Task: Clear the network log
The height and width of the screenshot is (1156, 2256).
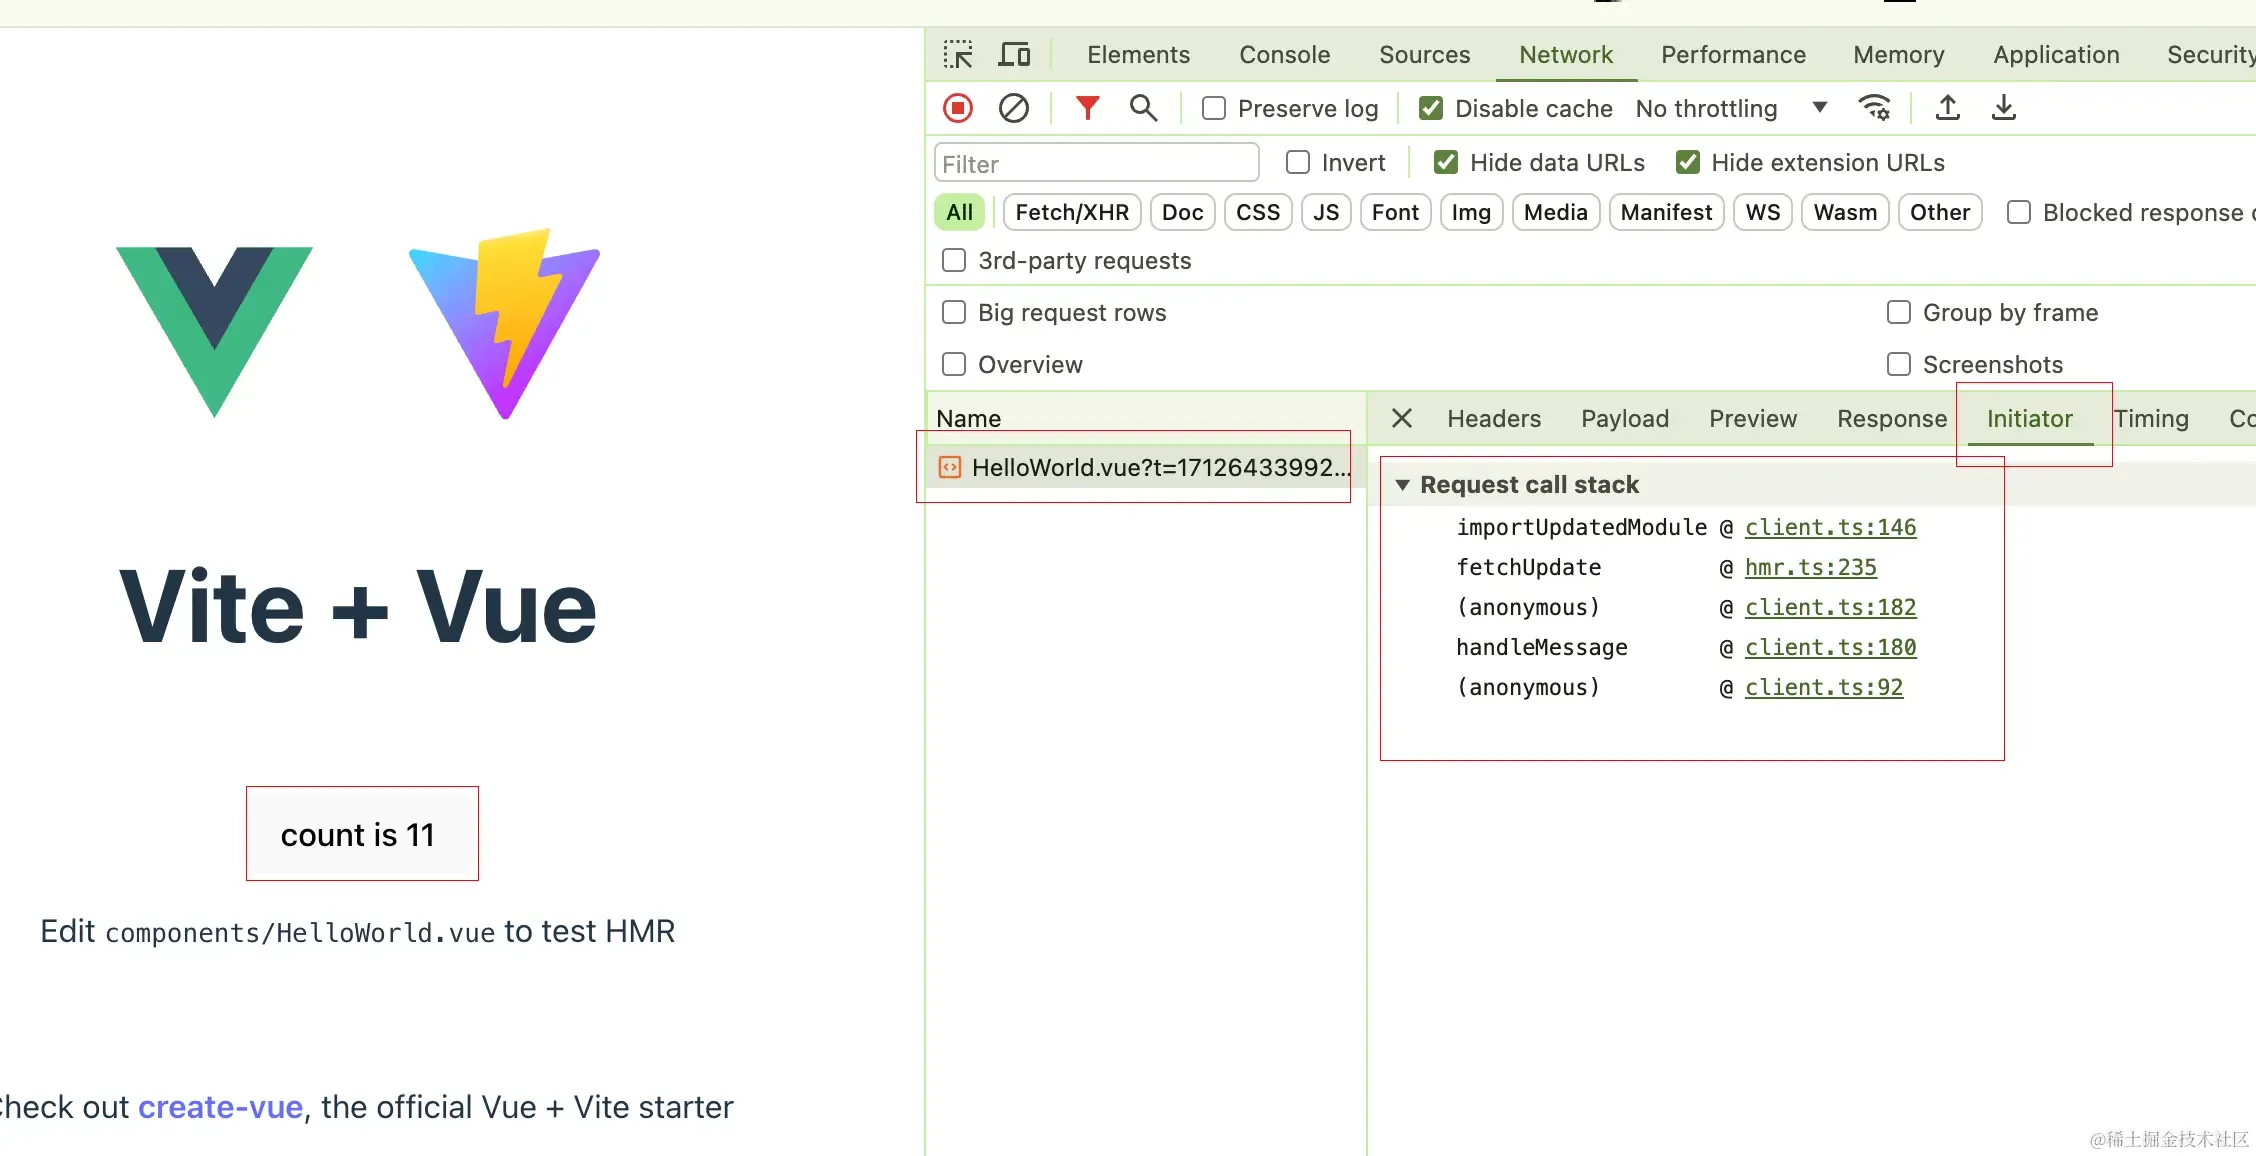Action: [1014, 108]
